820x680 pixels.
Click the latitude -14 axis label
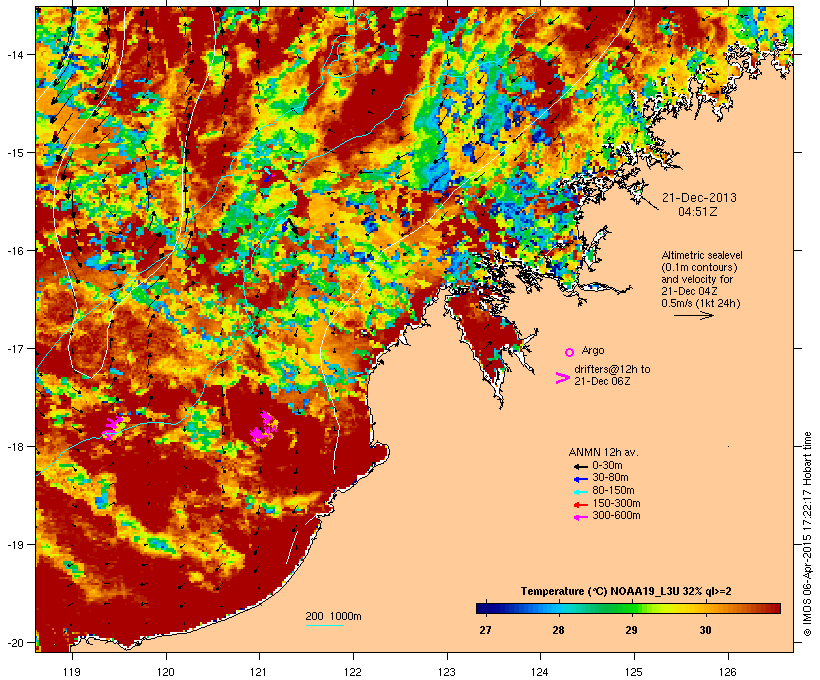[x=14, y=54]
